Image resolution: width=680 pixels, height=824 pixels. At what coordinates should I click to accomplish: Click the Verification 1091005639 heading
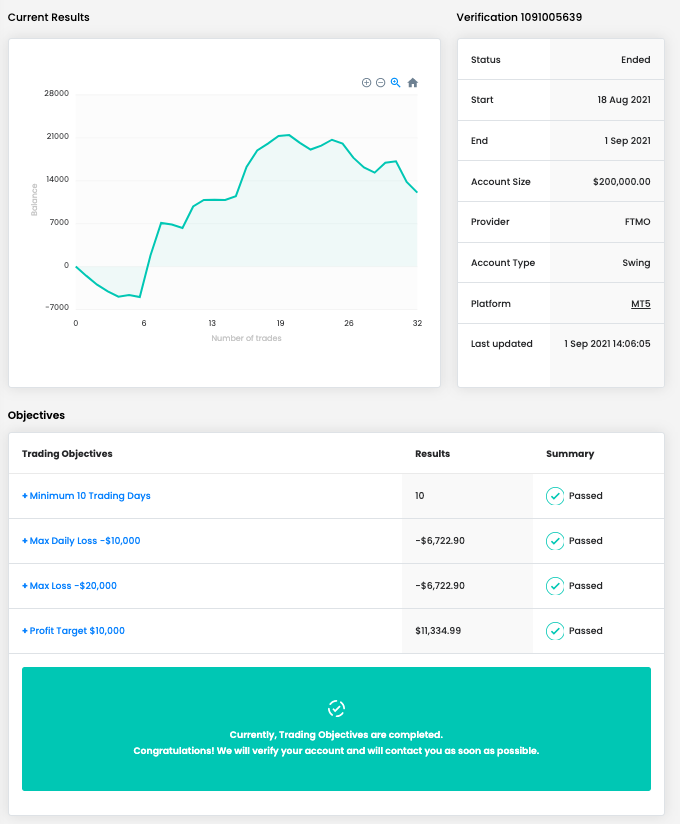coord(519,17)
